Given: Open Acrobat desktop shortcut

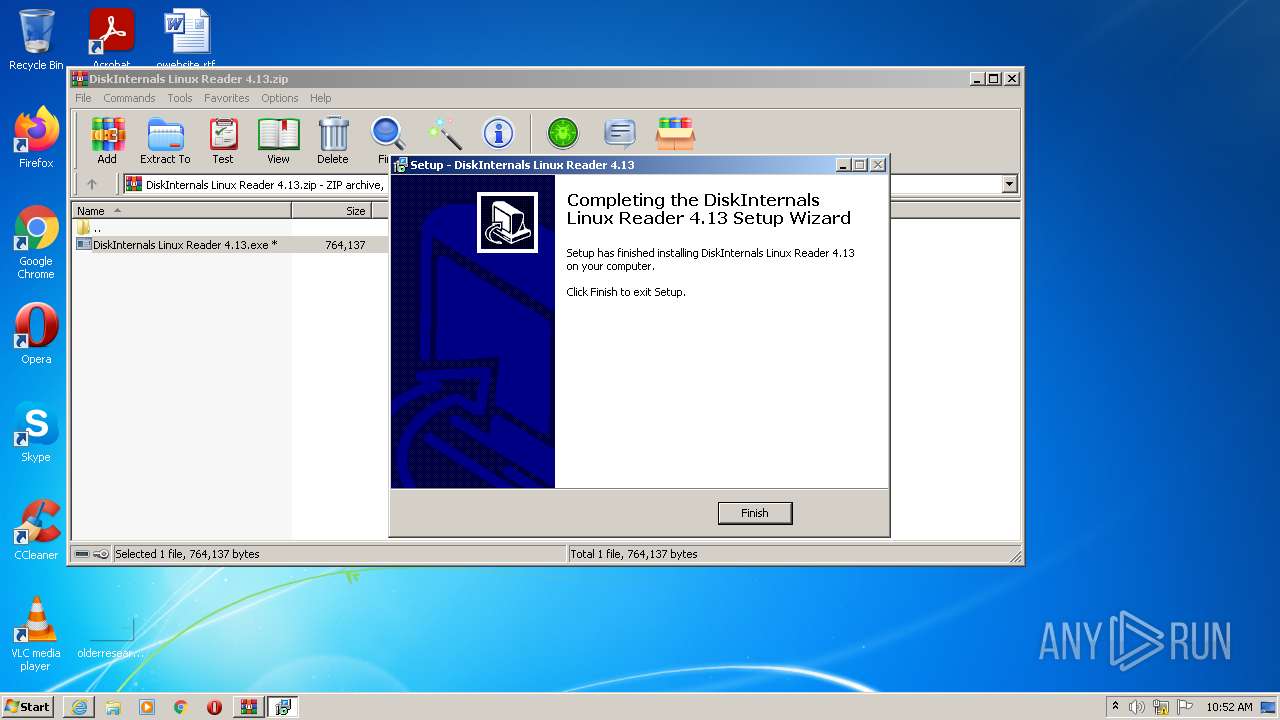Looking at the screenshot, I should click(x=111, y=38).
